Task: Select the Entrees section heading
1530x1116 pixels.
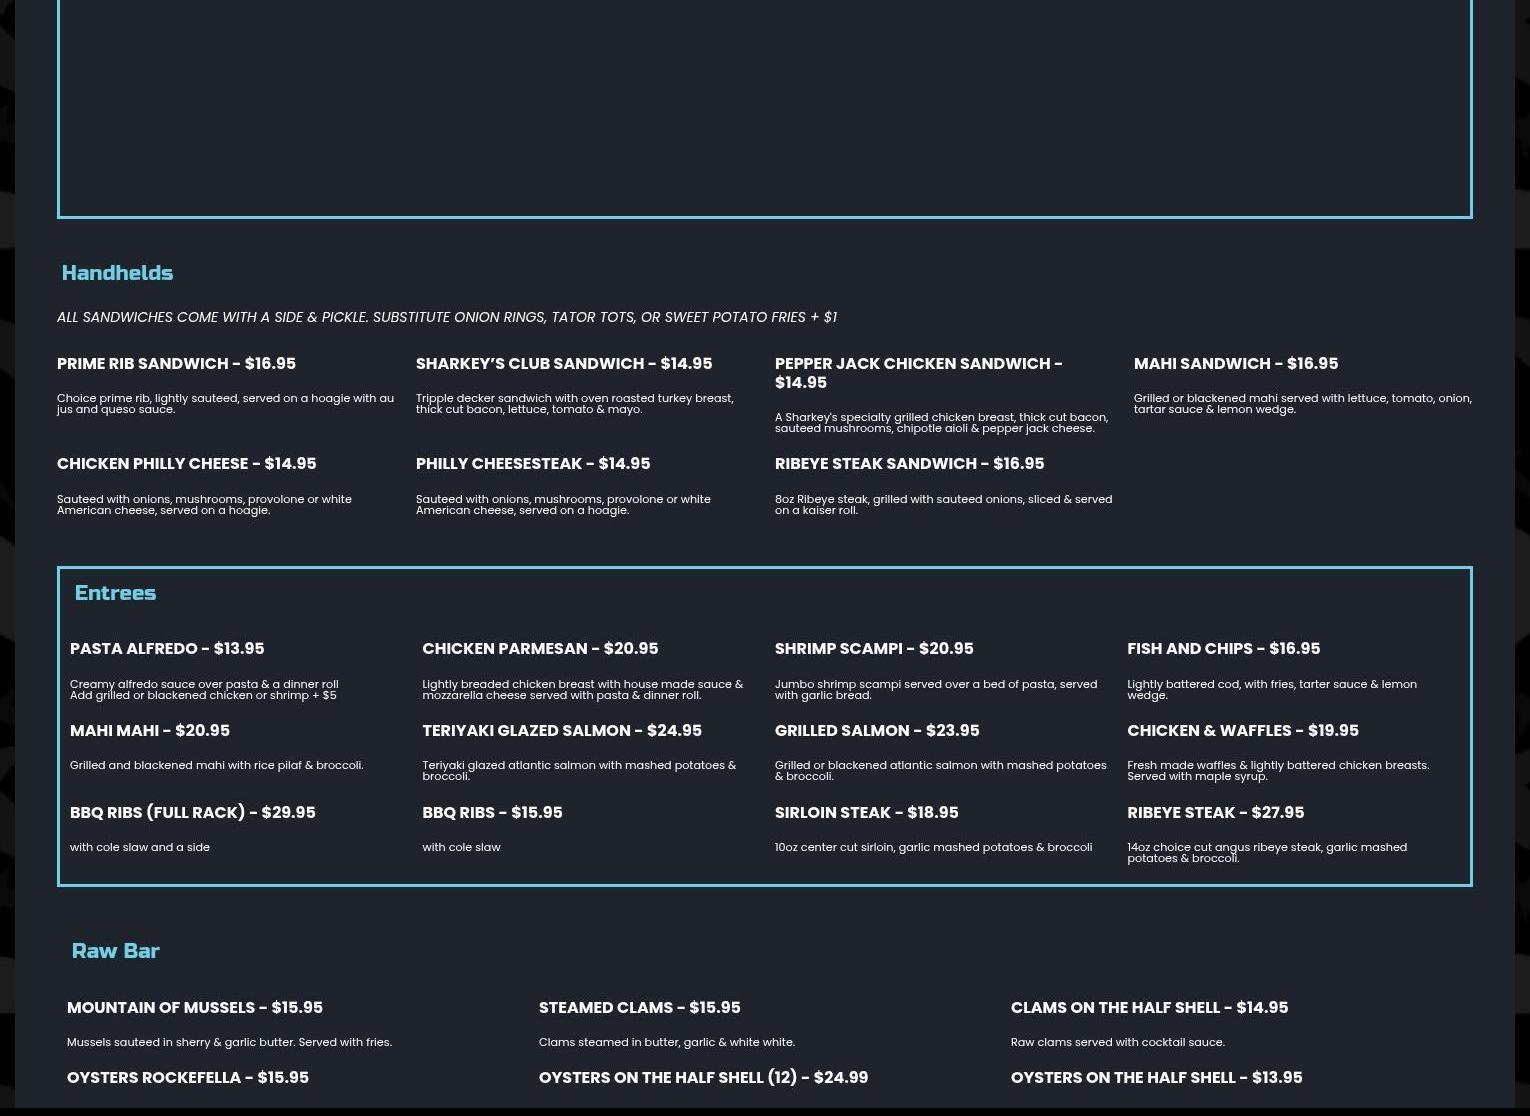Action: 115,593
